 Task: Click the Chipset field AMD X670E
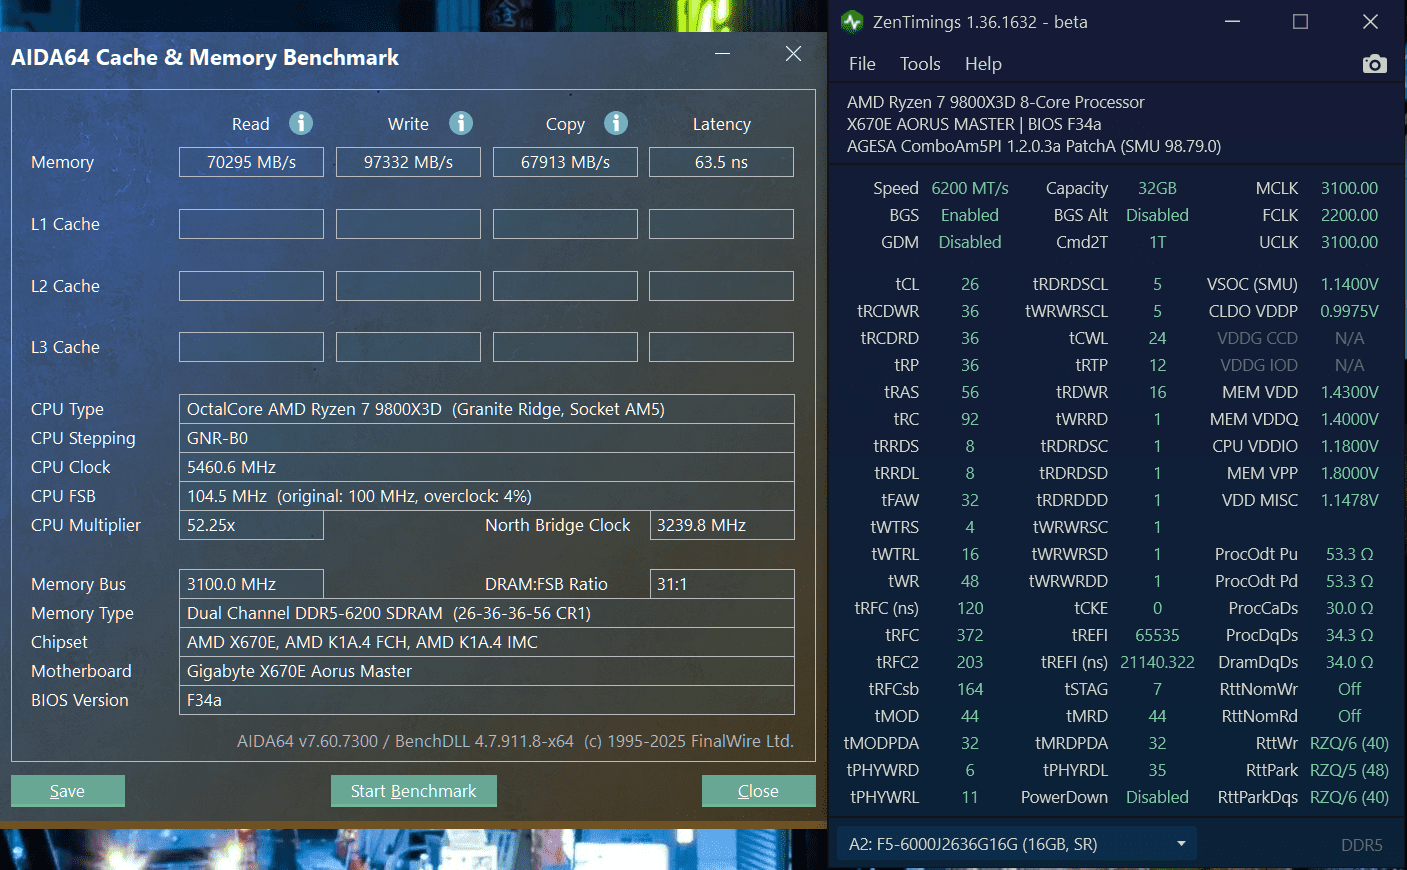tap(487, 642)
